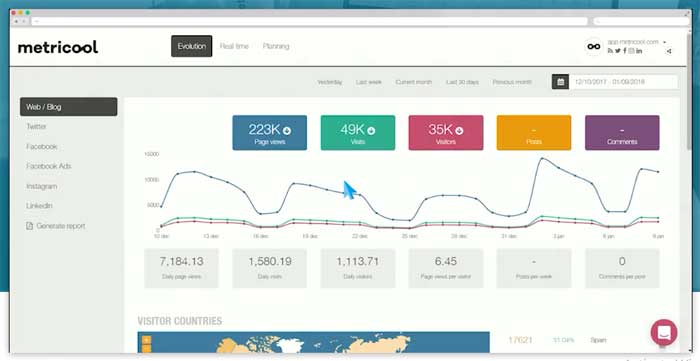Select Web / Blog in sidebar

[x=69, y=107]
